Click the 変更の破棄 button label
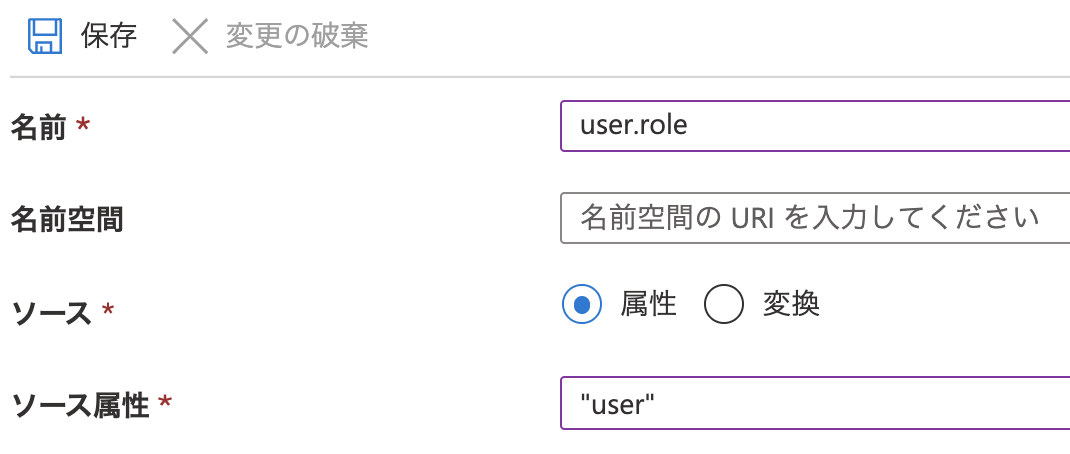The width and height of the screenshot is (1070, 454). 297,37
